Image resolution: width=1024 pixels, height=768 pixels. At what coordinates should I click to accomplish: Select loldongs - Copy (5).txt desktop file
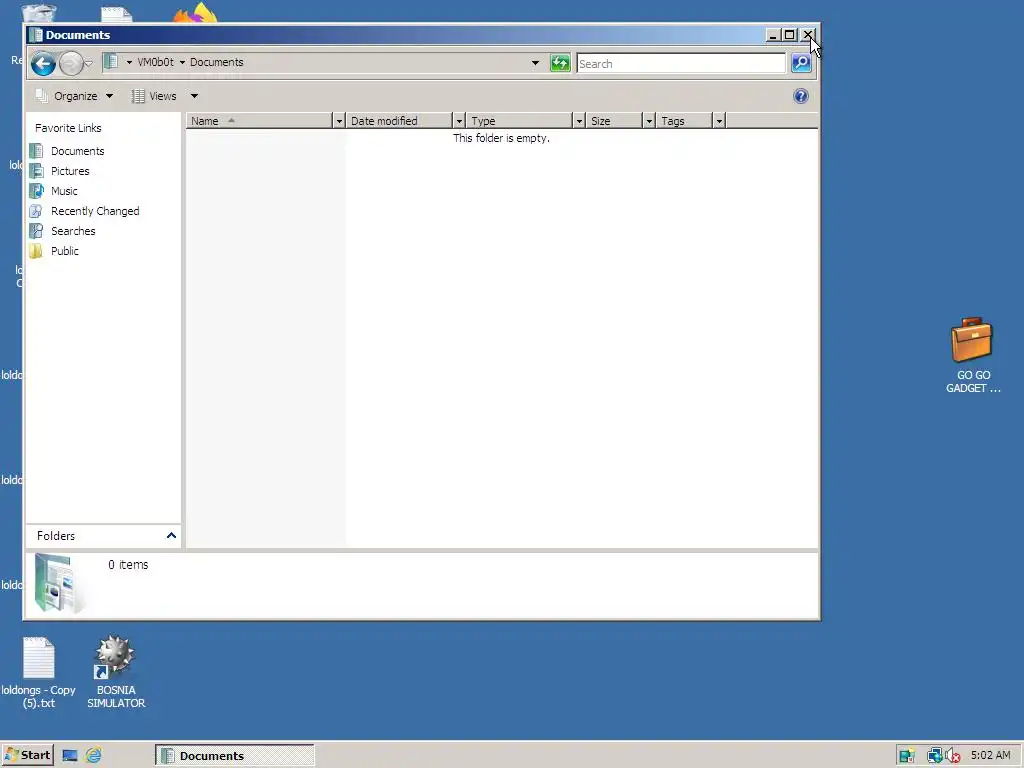click(39, 673)
